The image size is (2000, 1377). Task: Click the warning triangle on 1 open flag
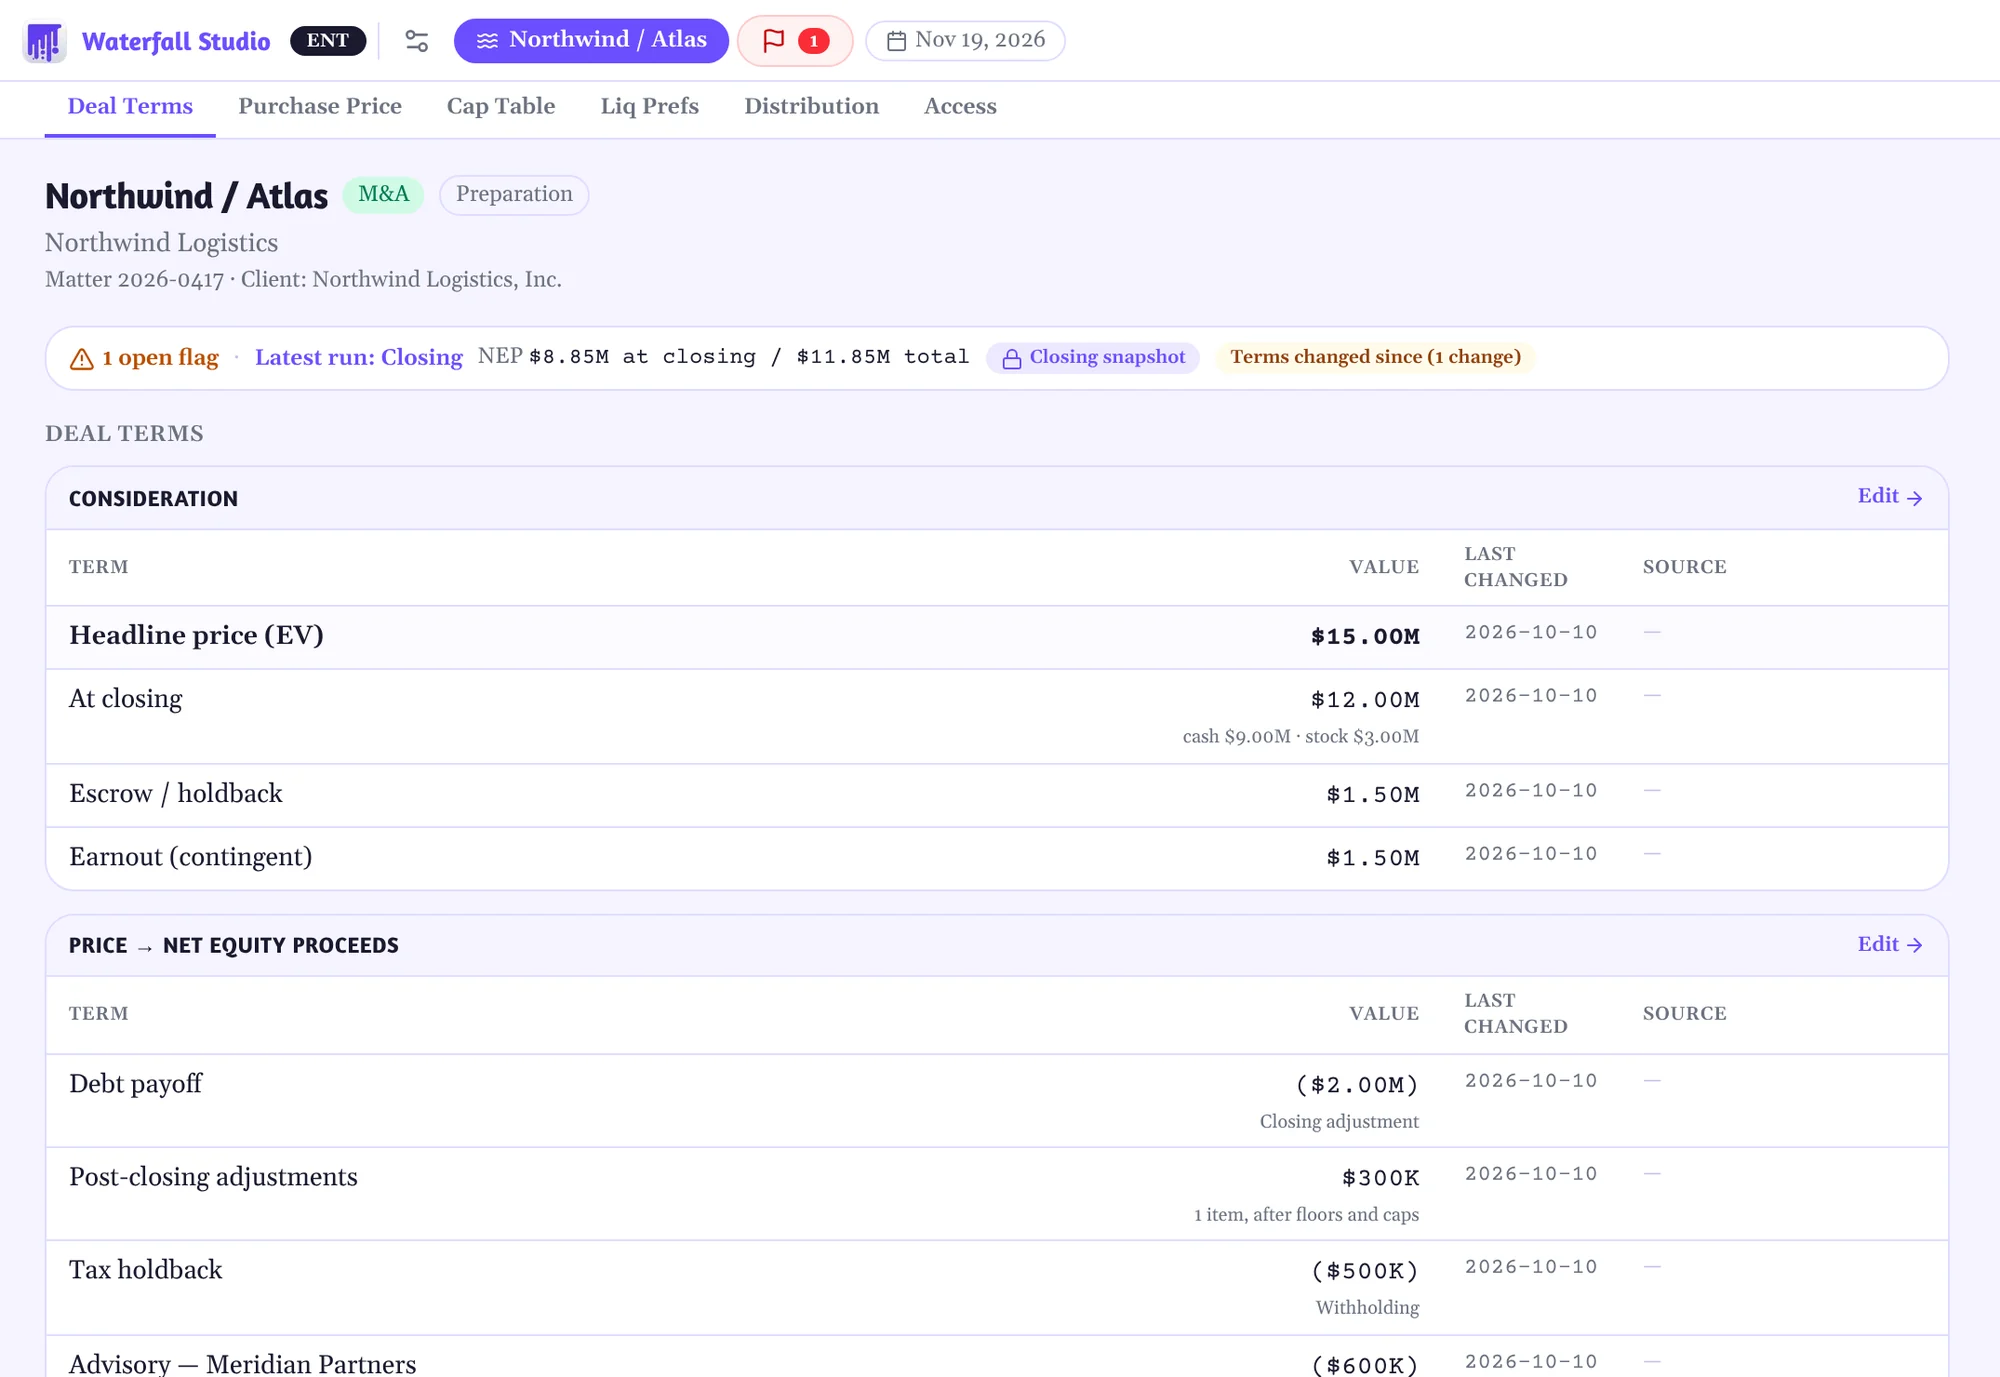[x=82, y=359]
